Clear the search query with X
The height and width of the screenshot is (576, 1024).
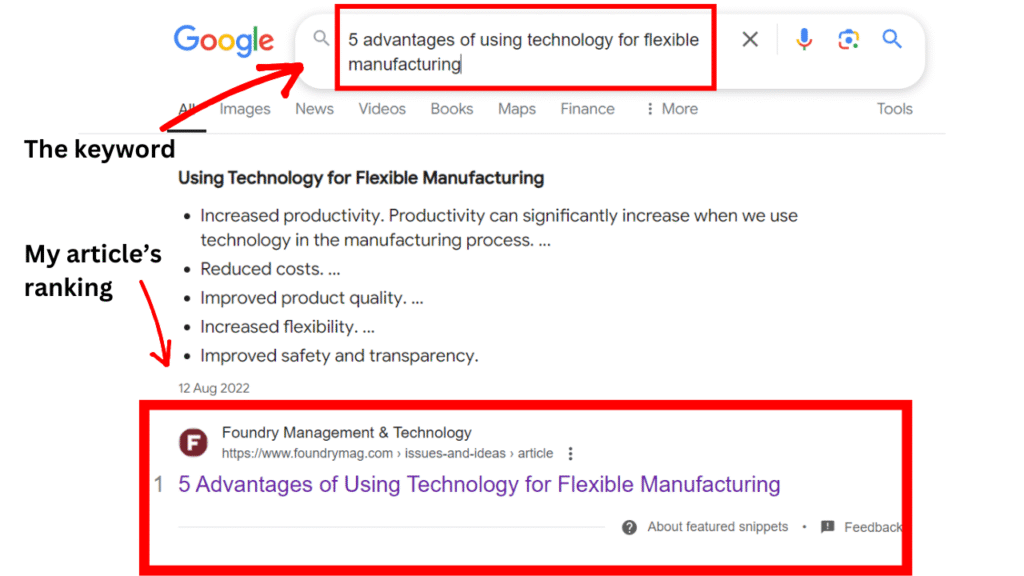pos(750,39)
